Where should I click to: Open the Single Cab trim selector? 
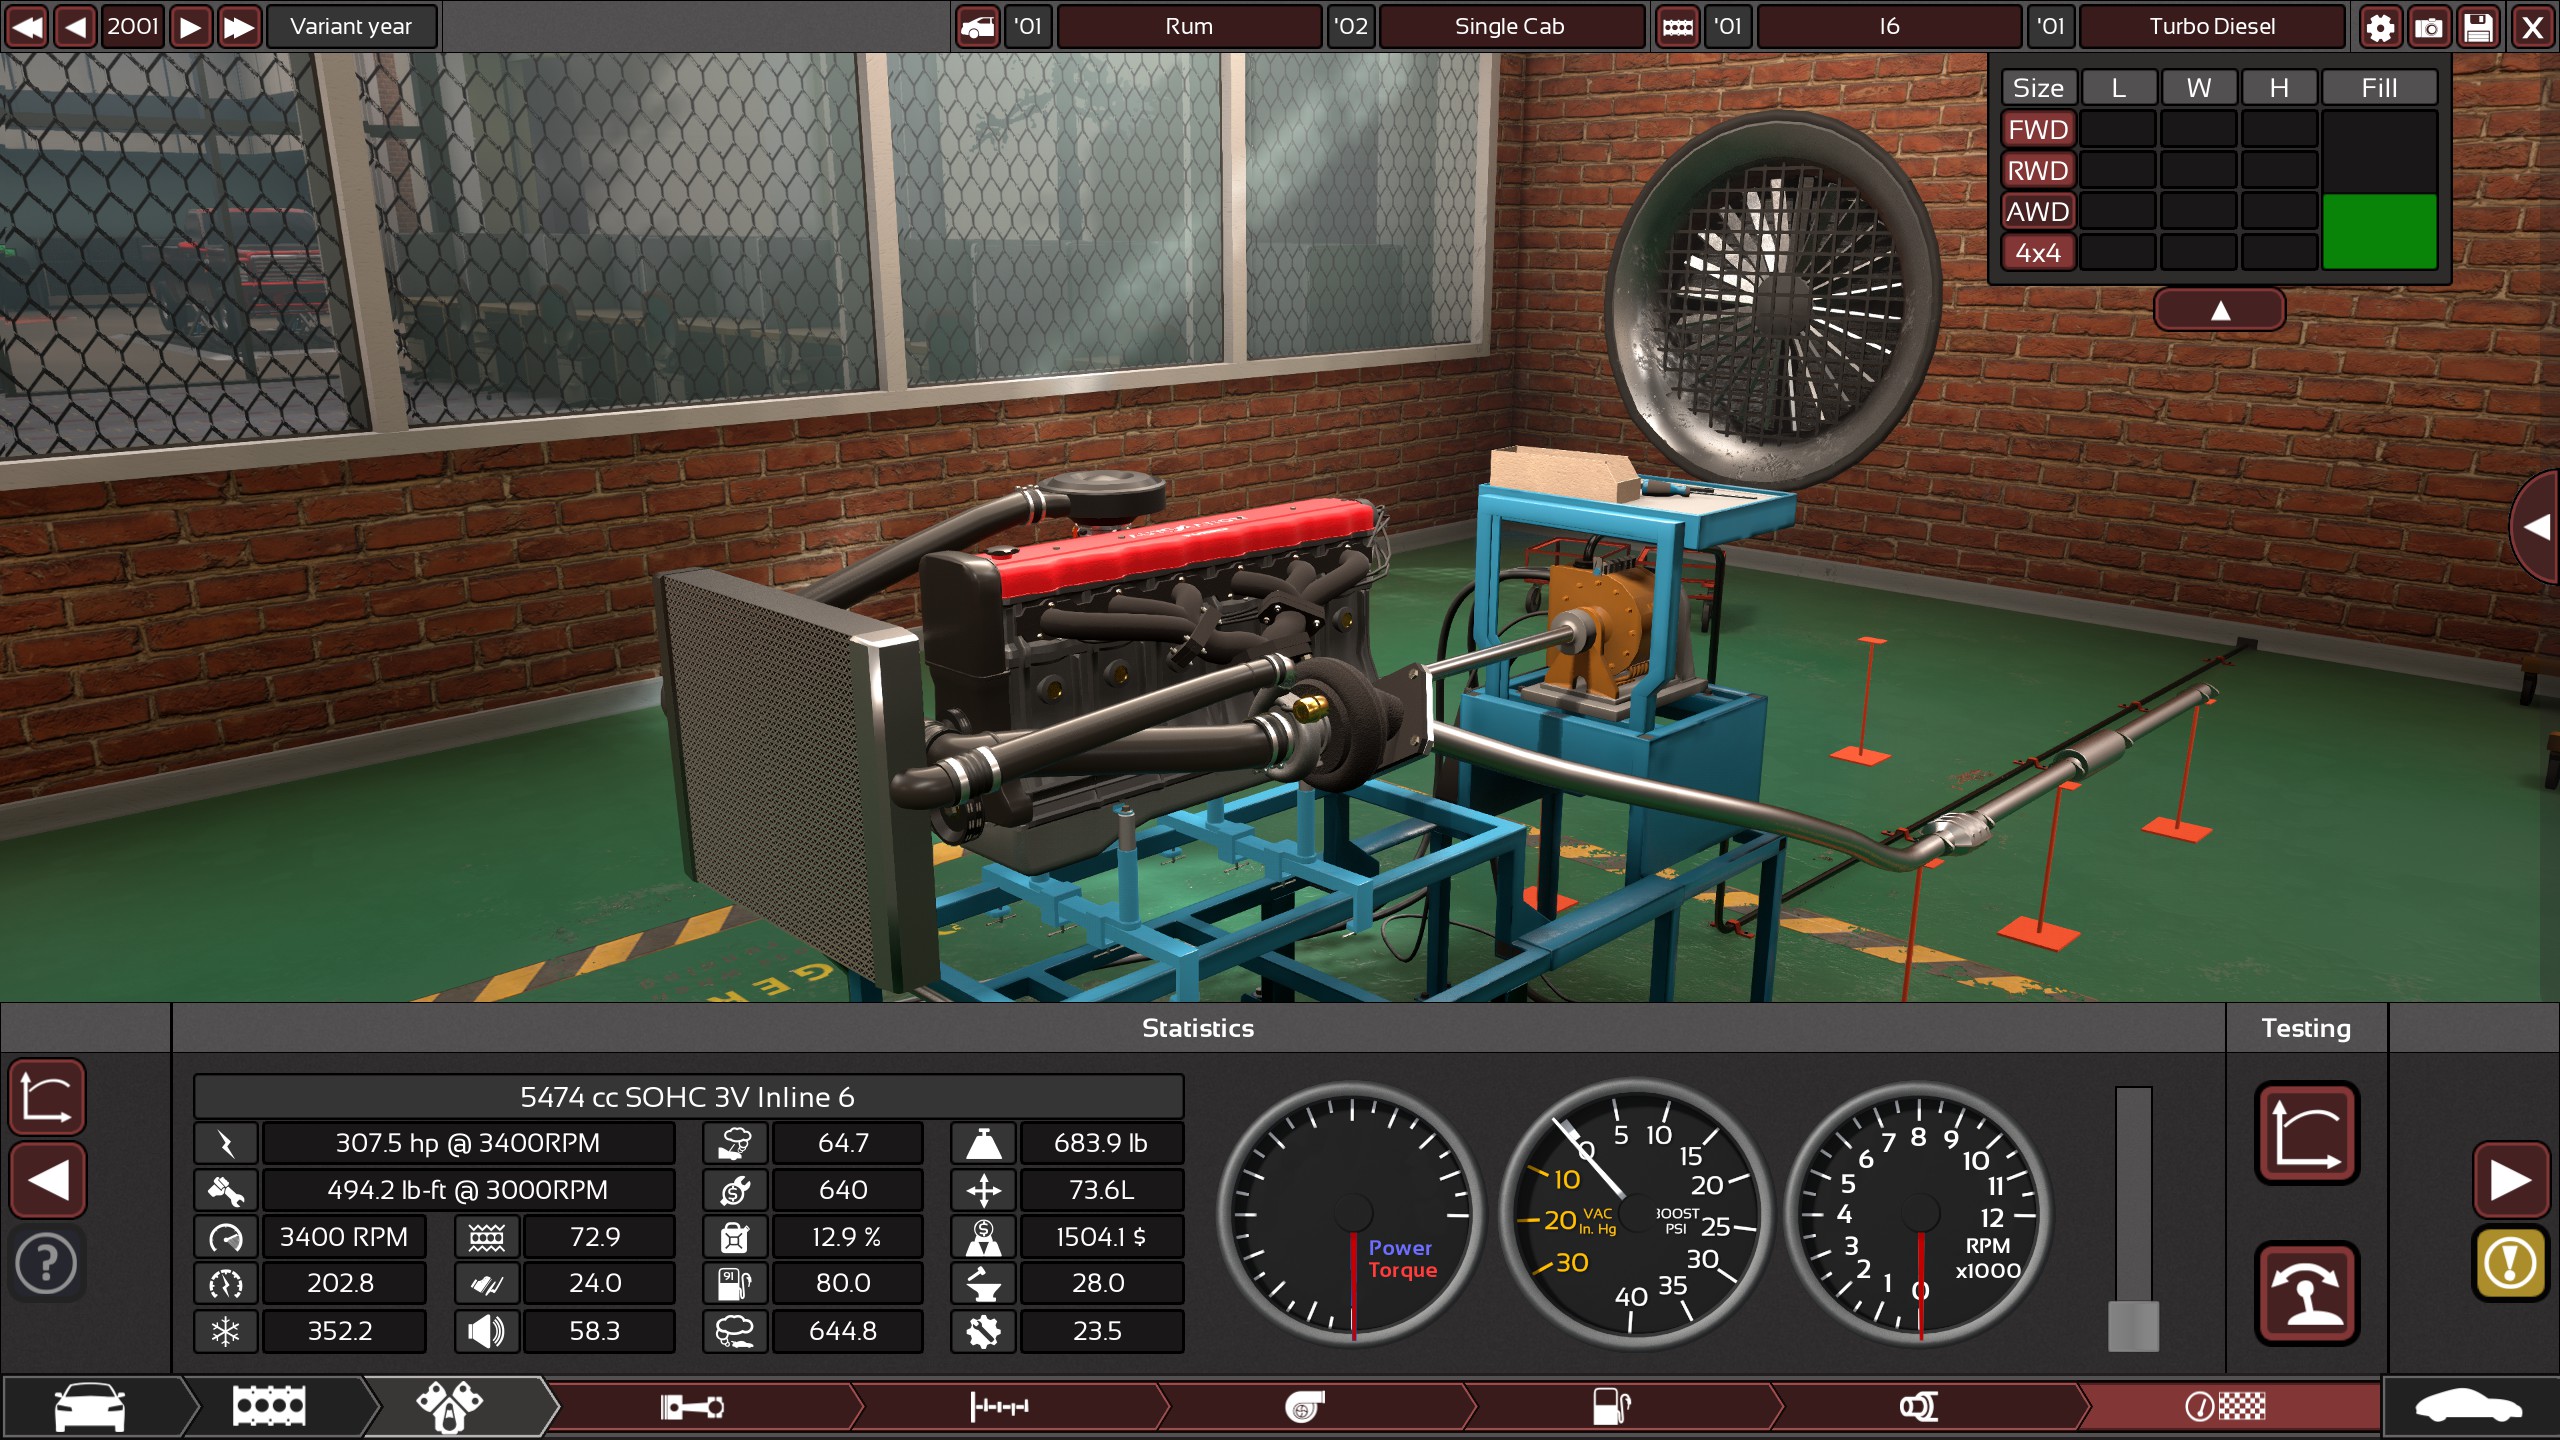(1508, 27)
